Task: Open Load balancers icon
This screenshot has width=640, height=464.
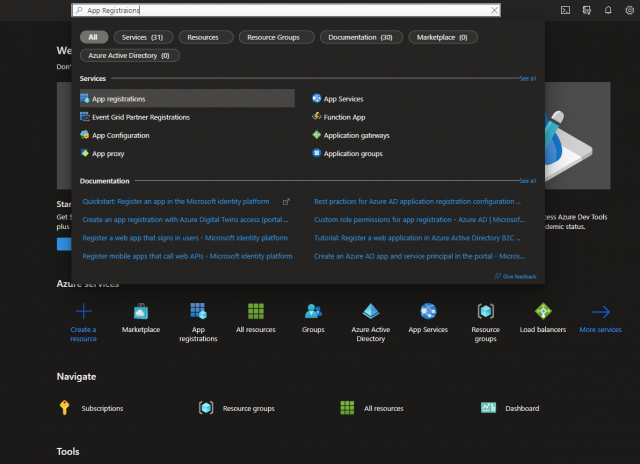Action: point(543,311)
